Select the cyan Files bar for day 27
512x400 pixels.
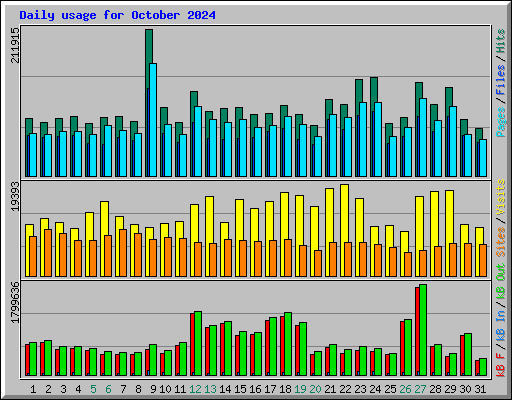coord(423,137)
